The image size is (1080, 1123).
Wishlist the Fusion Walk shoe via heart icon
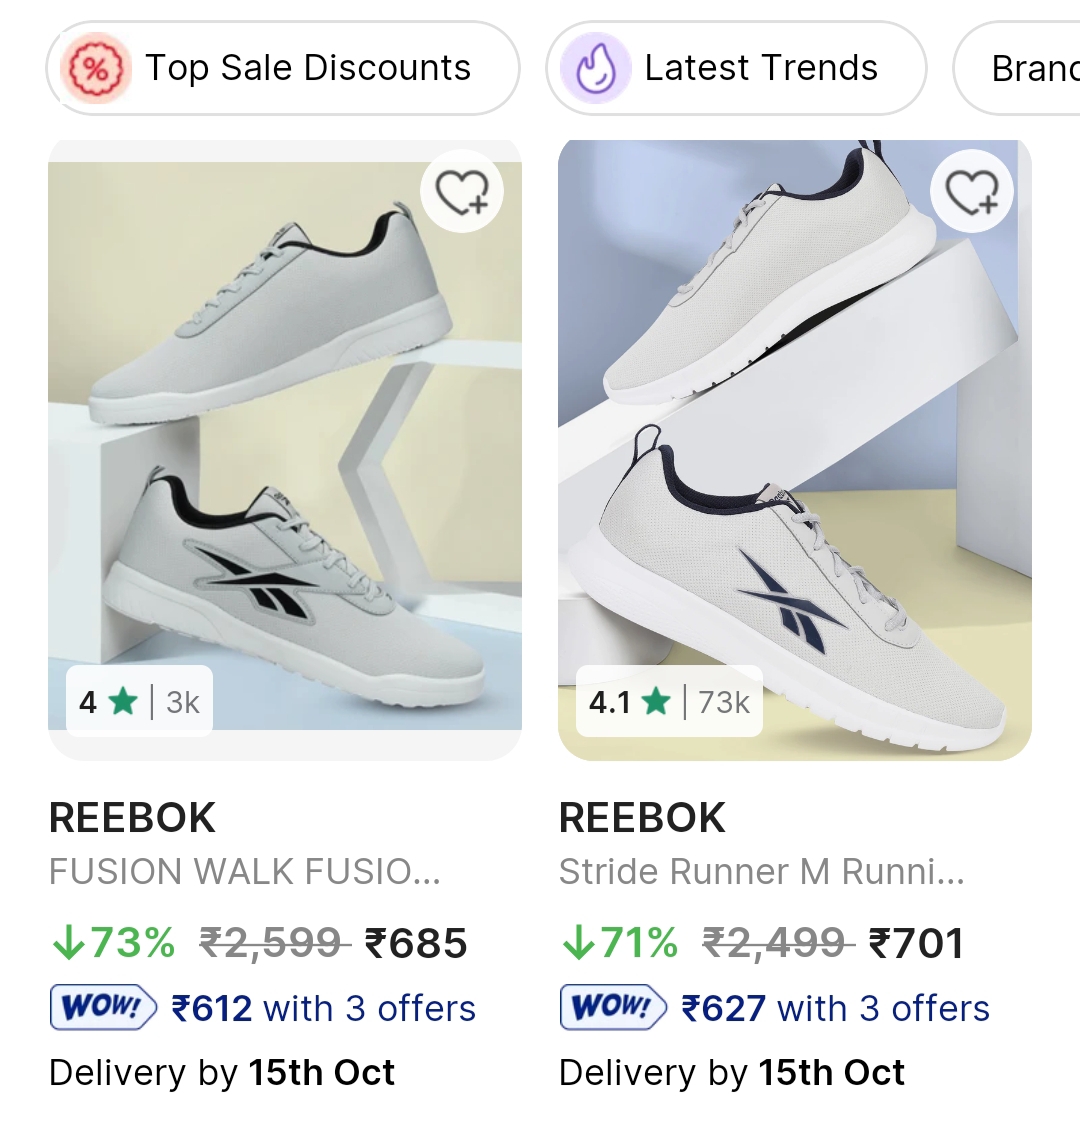(462, 191)
